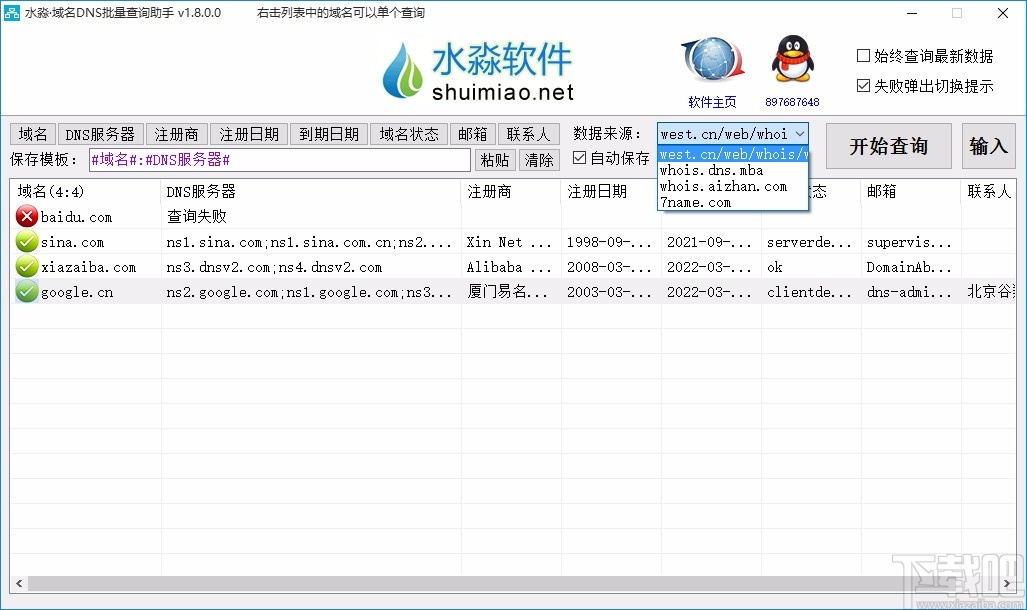Click the green status icon beside google.cn
Screen dimensions: 1027x610
(25, 291)
